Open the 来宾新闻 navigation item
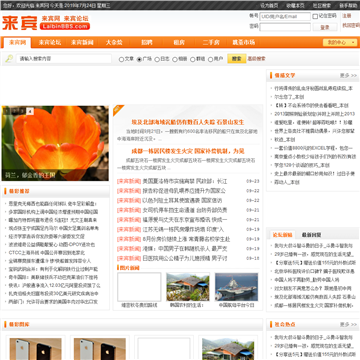 click(82, 43)
